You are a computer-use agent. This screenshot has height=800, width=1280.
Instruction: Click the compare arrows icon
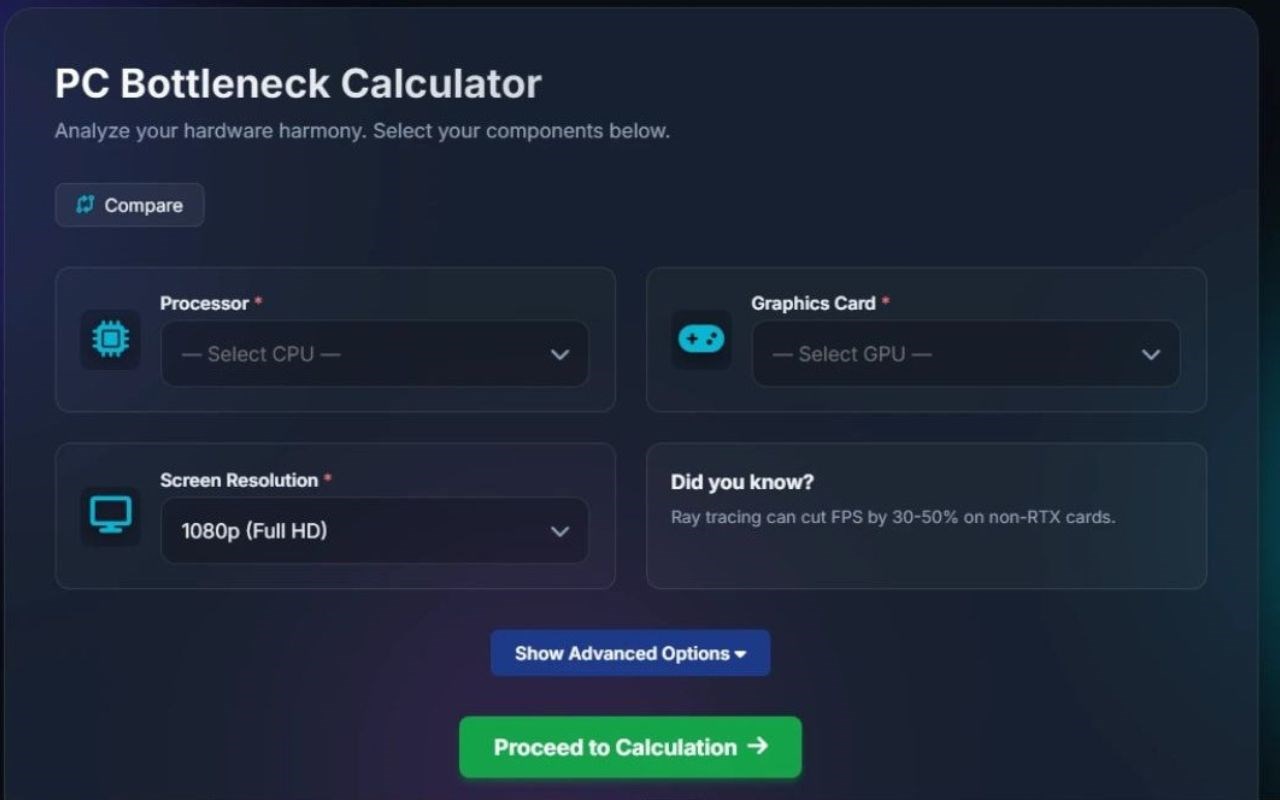point(85,205)
